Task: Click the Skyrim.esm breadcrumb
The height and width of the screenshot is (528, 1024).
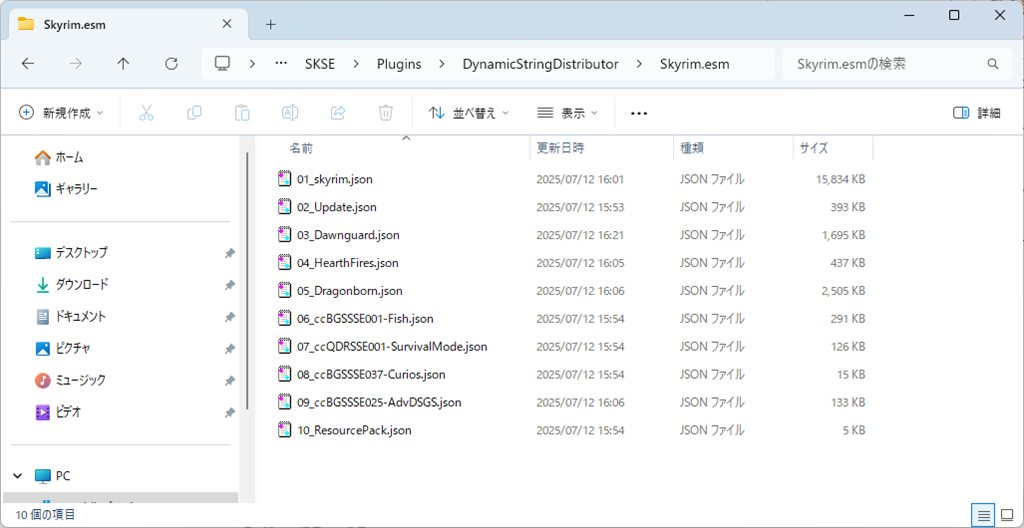Action: (x=694, y=64)
